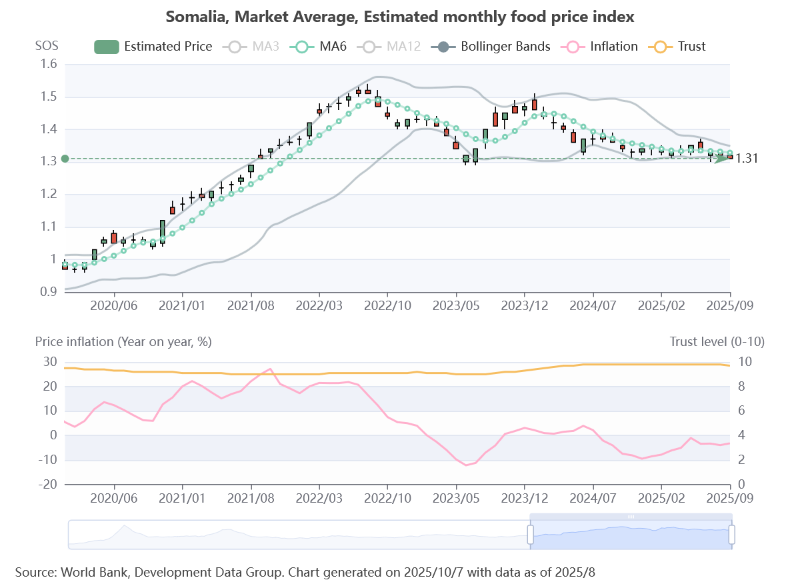Click the 1.31 latest price label
The image size is (800, 584).
click(747, 158)
